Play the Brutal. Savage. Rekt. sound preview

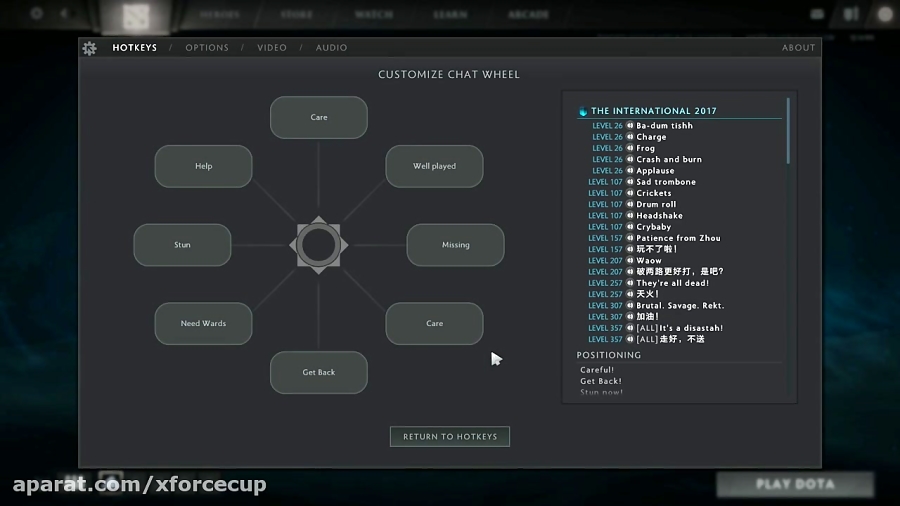click(630, 306)
